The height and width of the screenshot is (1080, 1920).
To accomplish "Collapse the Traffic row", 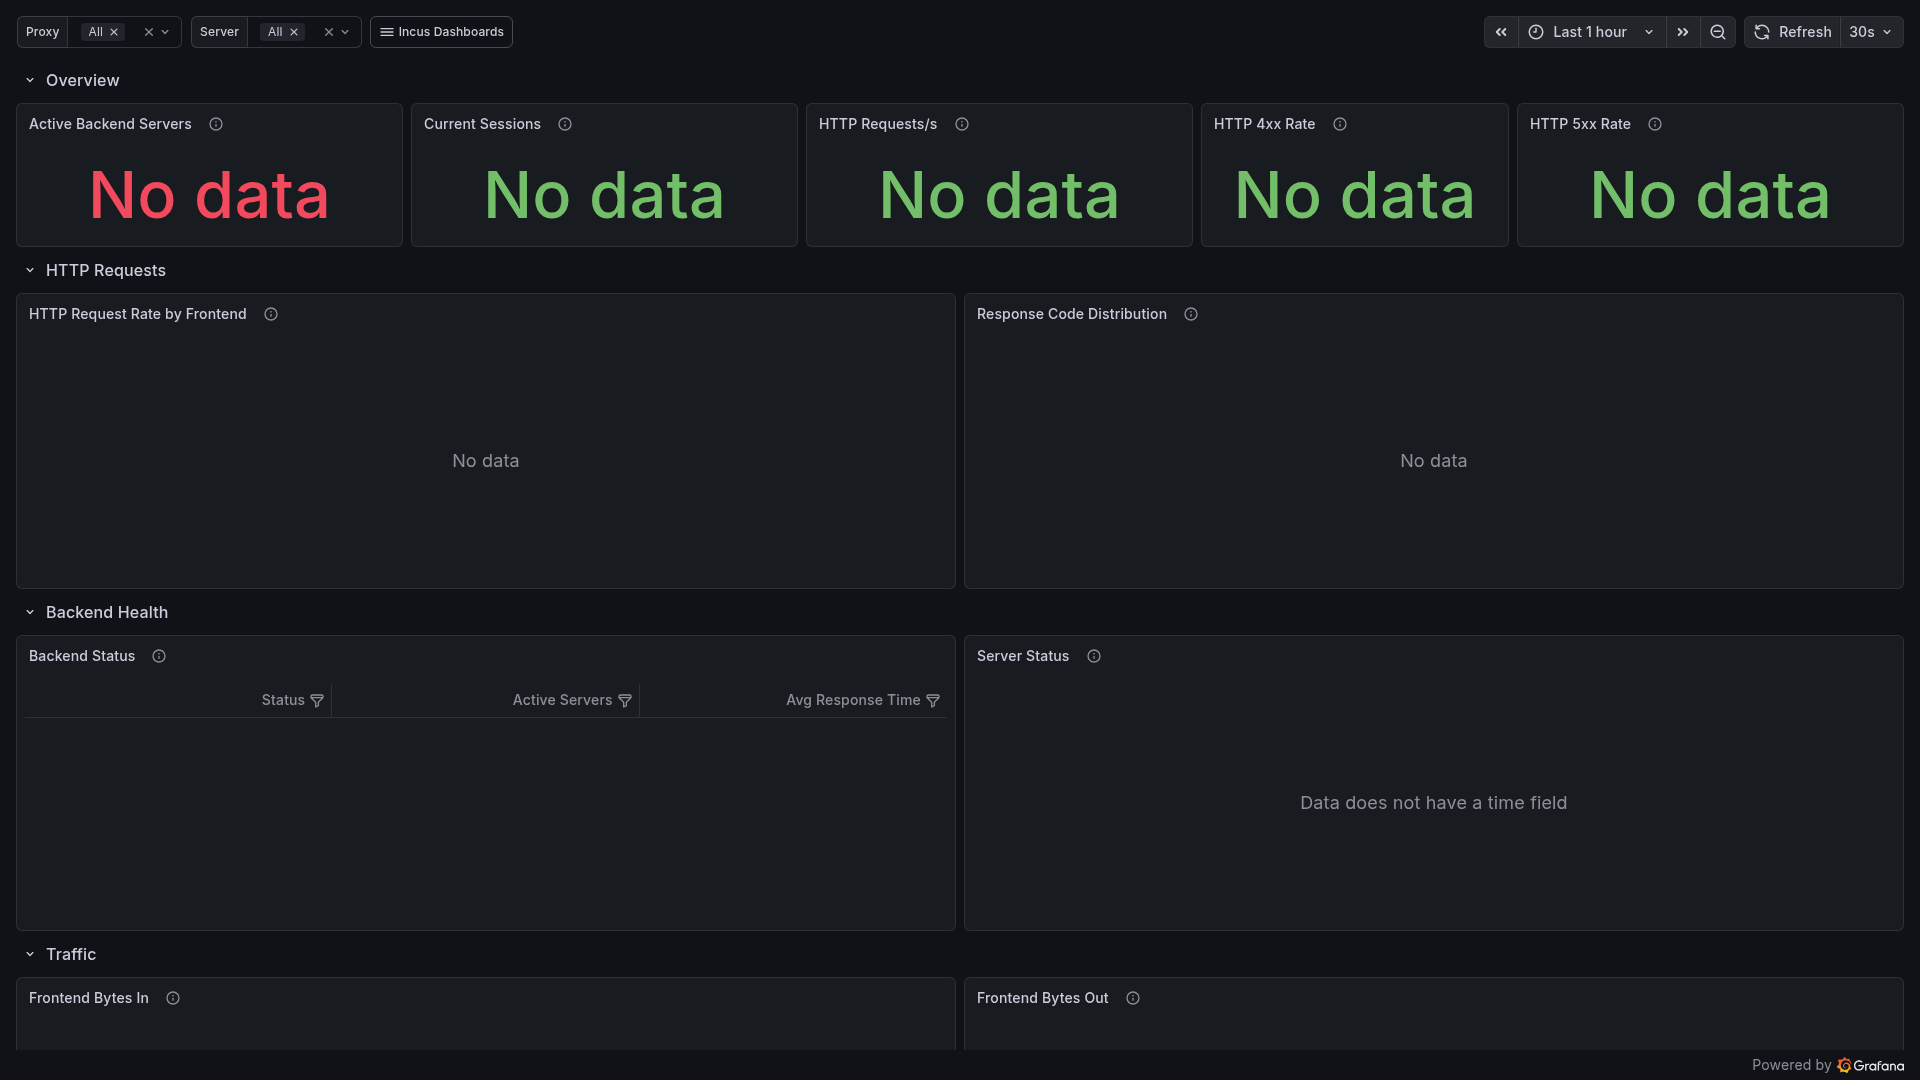I will point(30,954).
